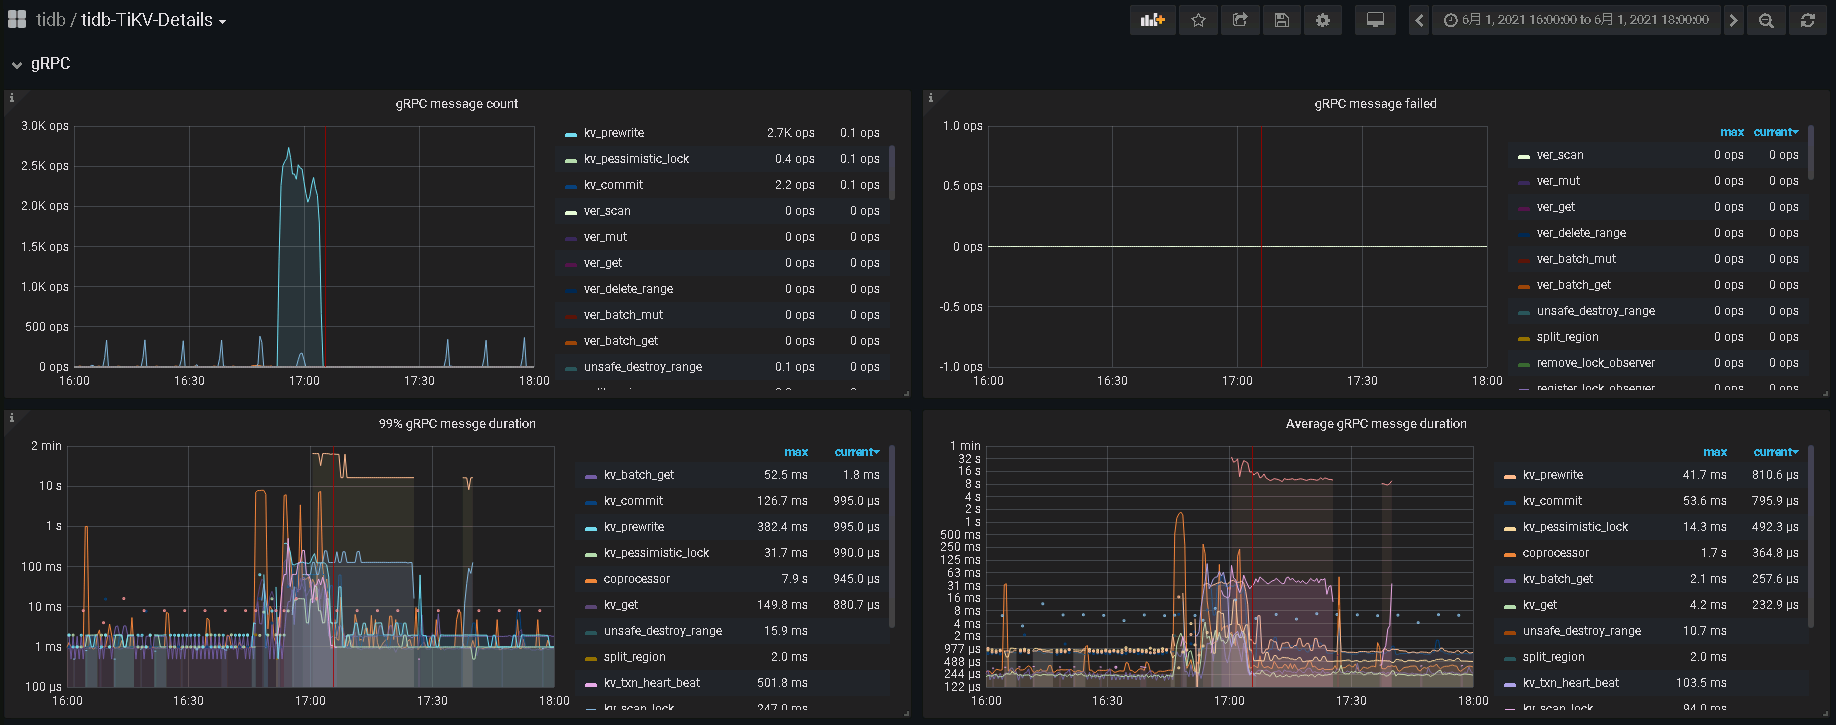1836x725 pixels.
Task: Toggle ver_scan series in gRPC message failed legend
Action: click(x=1559, y=155)
